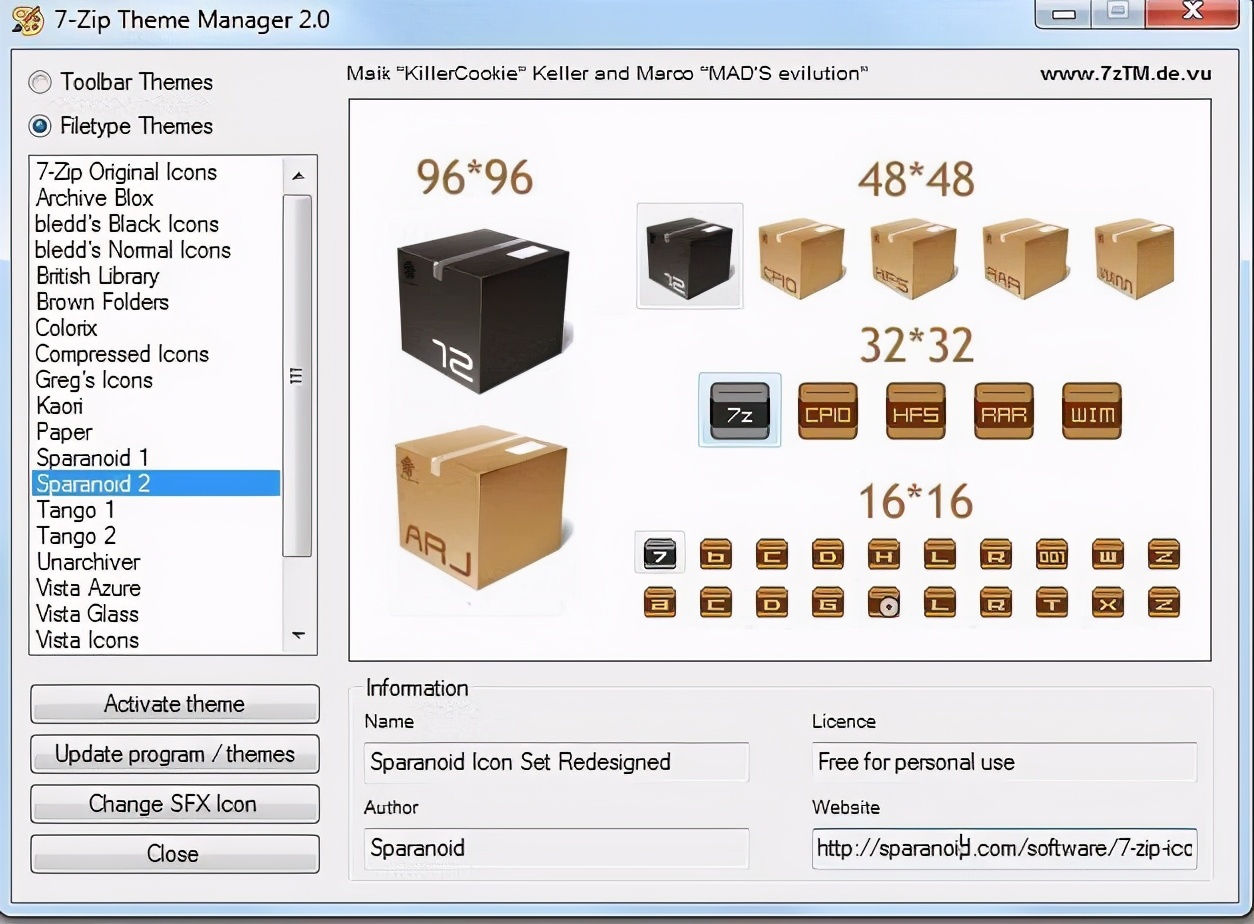Viewport: 1254px width, 924px height.
Task: Click the tiny crate icon lettered b
Action: point(716,554)
